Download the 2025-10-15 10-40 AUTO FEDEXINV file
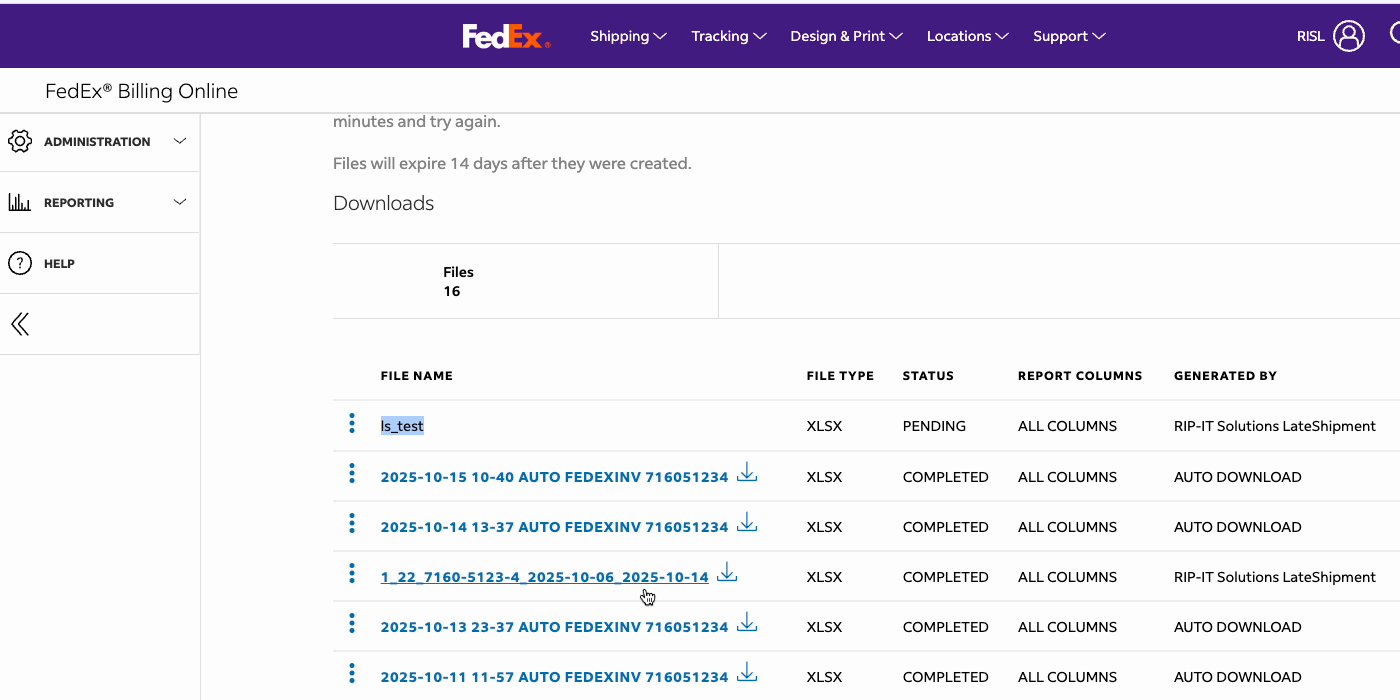Image resolution: width=1400 pixels, height=700 pixels. coord(747,473)
